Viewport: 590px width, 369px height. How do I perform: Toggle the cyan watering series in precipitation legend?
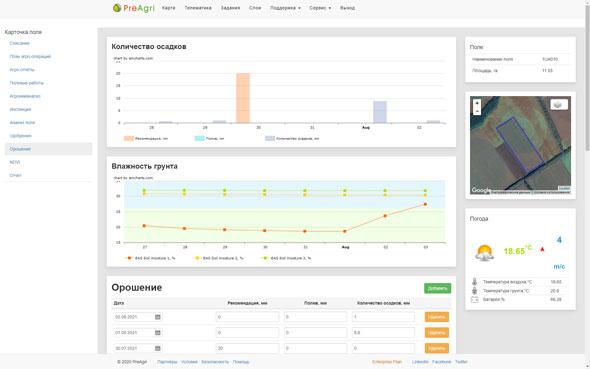199,138
